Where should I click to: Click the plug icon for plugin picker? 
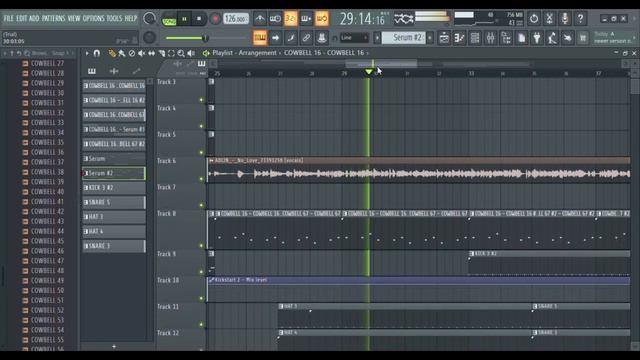coord(537,38)
